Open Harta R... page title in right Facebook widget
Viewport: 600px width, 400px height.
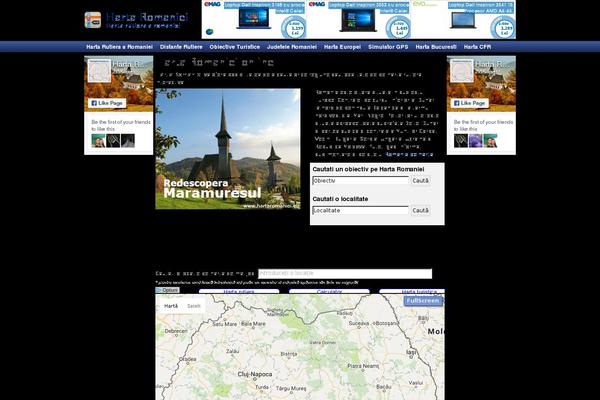click(491, 64)
